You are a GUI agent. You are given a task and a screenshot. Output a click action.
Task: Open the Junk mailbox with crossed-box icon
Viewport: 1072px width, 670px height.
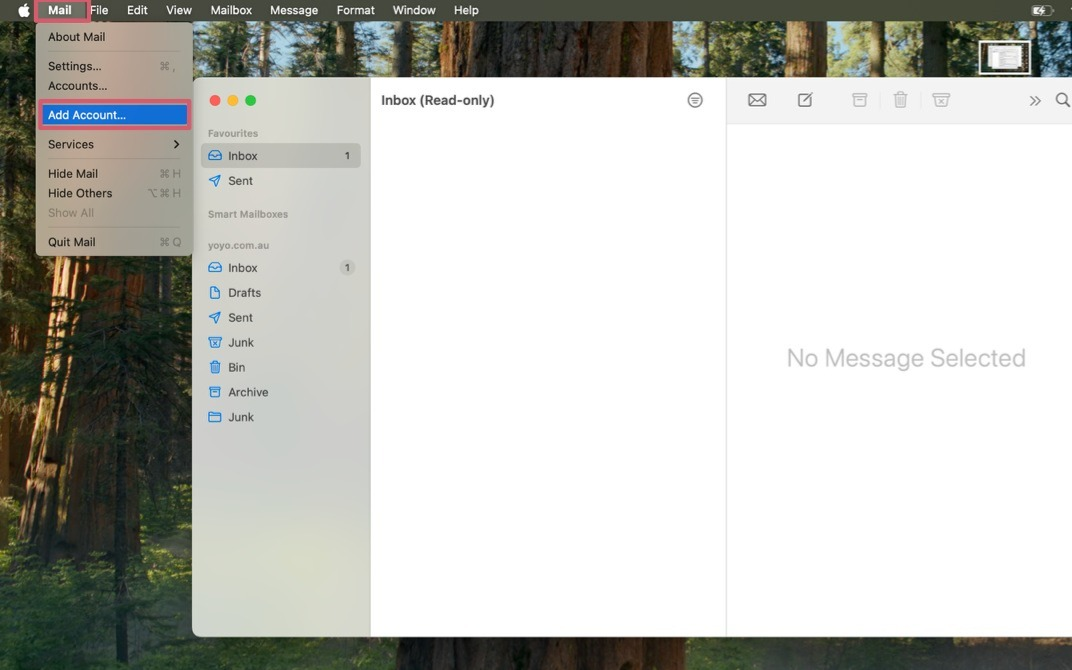click(281, 343)
